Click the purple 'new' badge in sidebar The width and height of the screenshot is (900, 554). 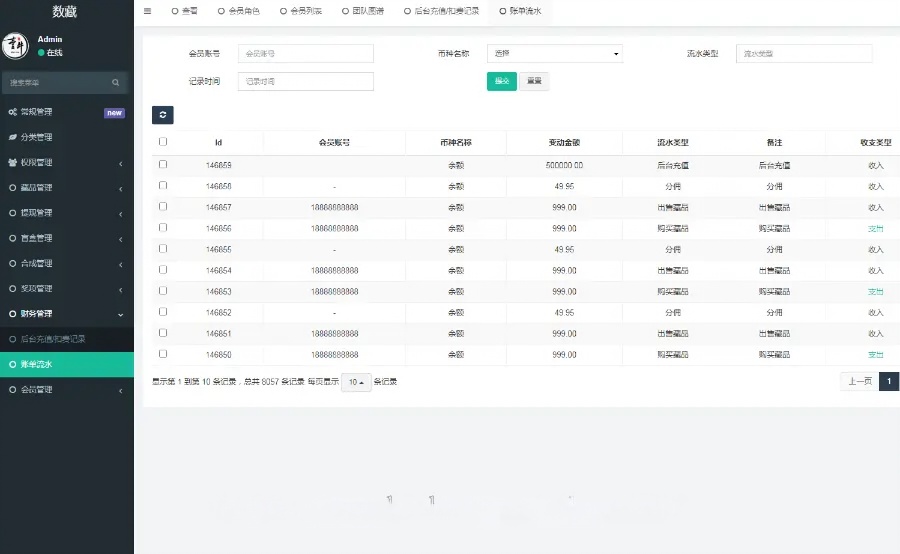point(114,113)
